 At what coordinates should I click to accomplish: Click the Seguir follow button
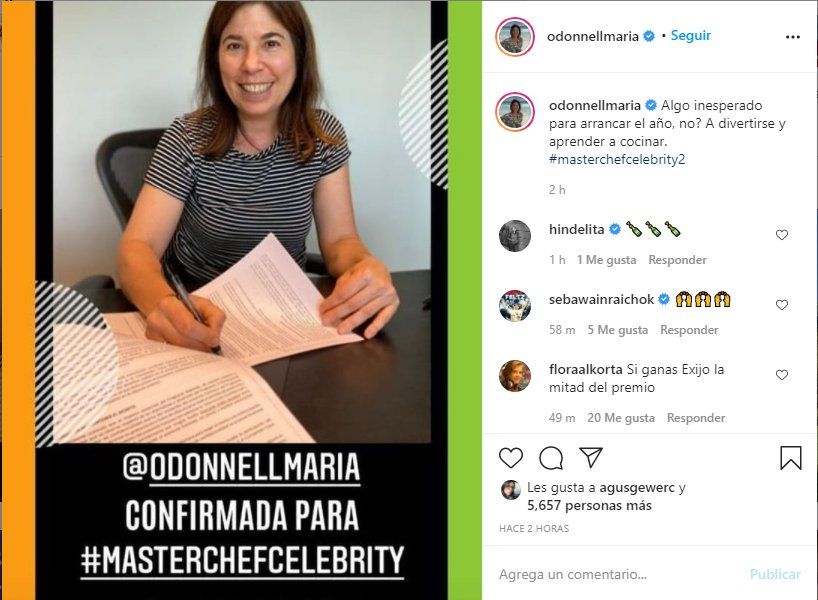click(691, 35)
